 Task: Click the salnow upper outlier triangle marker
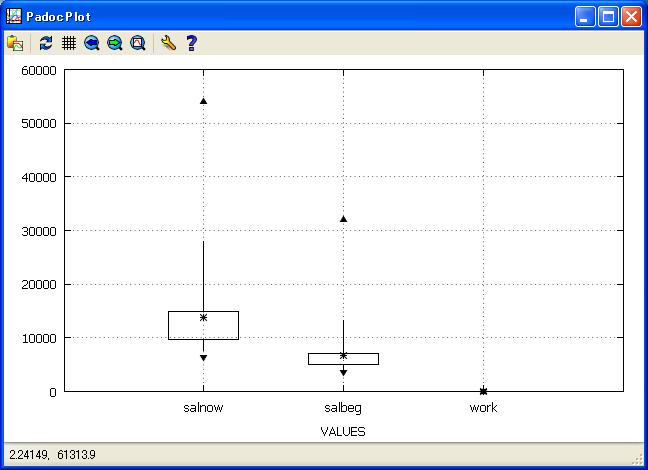coord(203,101)
